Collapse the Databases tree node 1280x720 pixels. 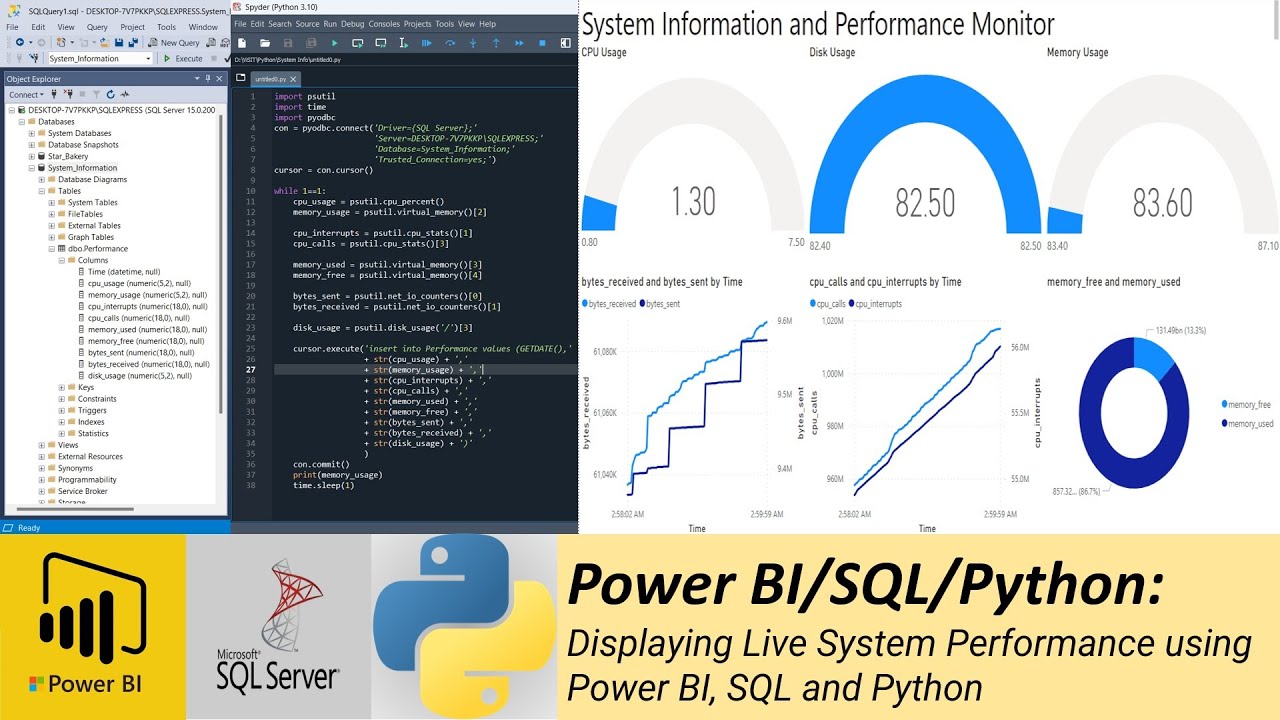point(21,122)
